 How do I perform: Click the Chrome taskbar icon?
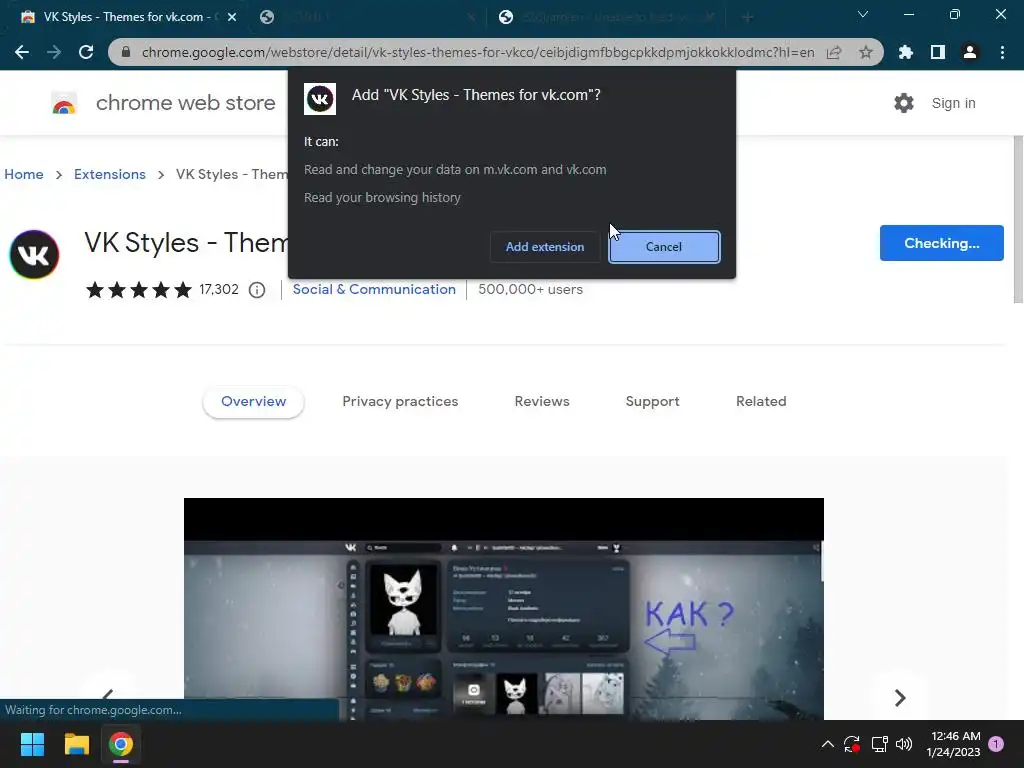[121, 744]
